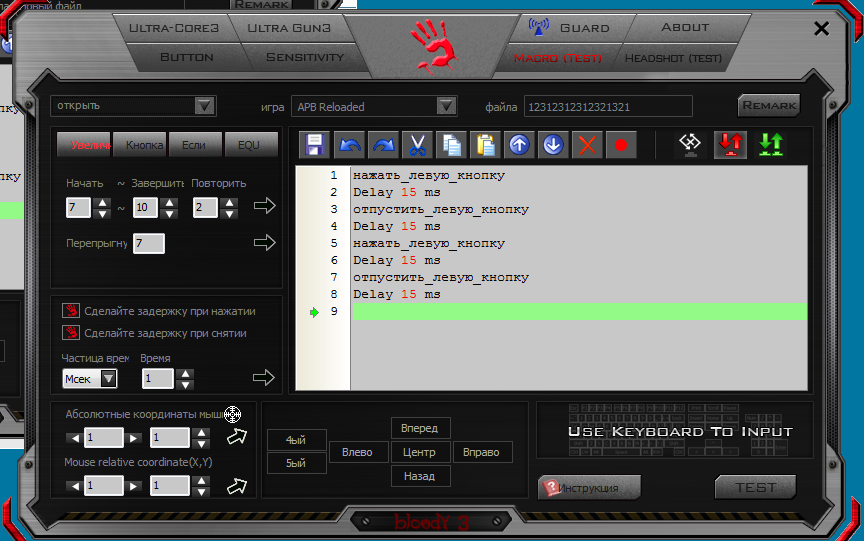This screenshot has width=864, height=541.
Task: Click the Влево mouse button
Action: pos(358,452)
